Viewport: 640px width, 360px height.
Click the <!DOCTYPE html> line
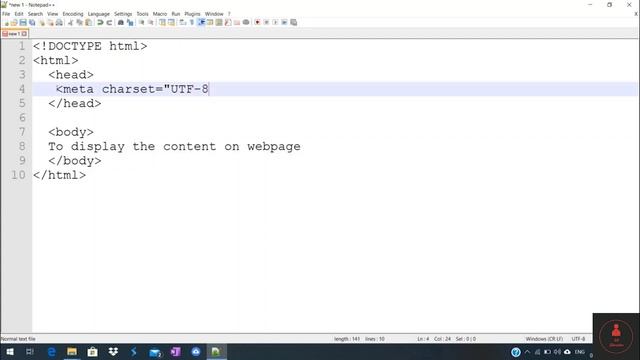(90, 46)
